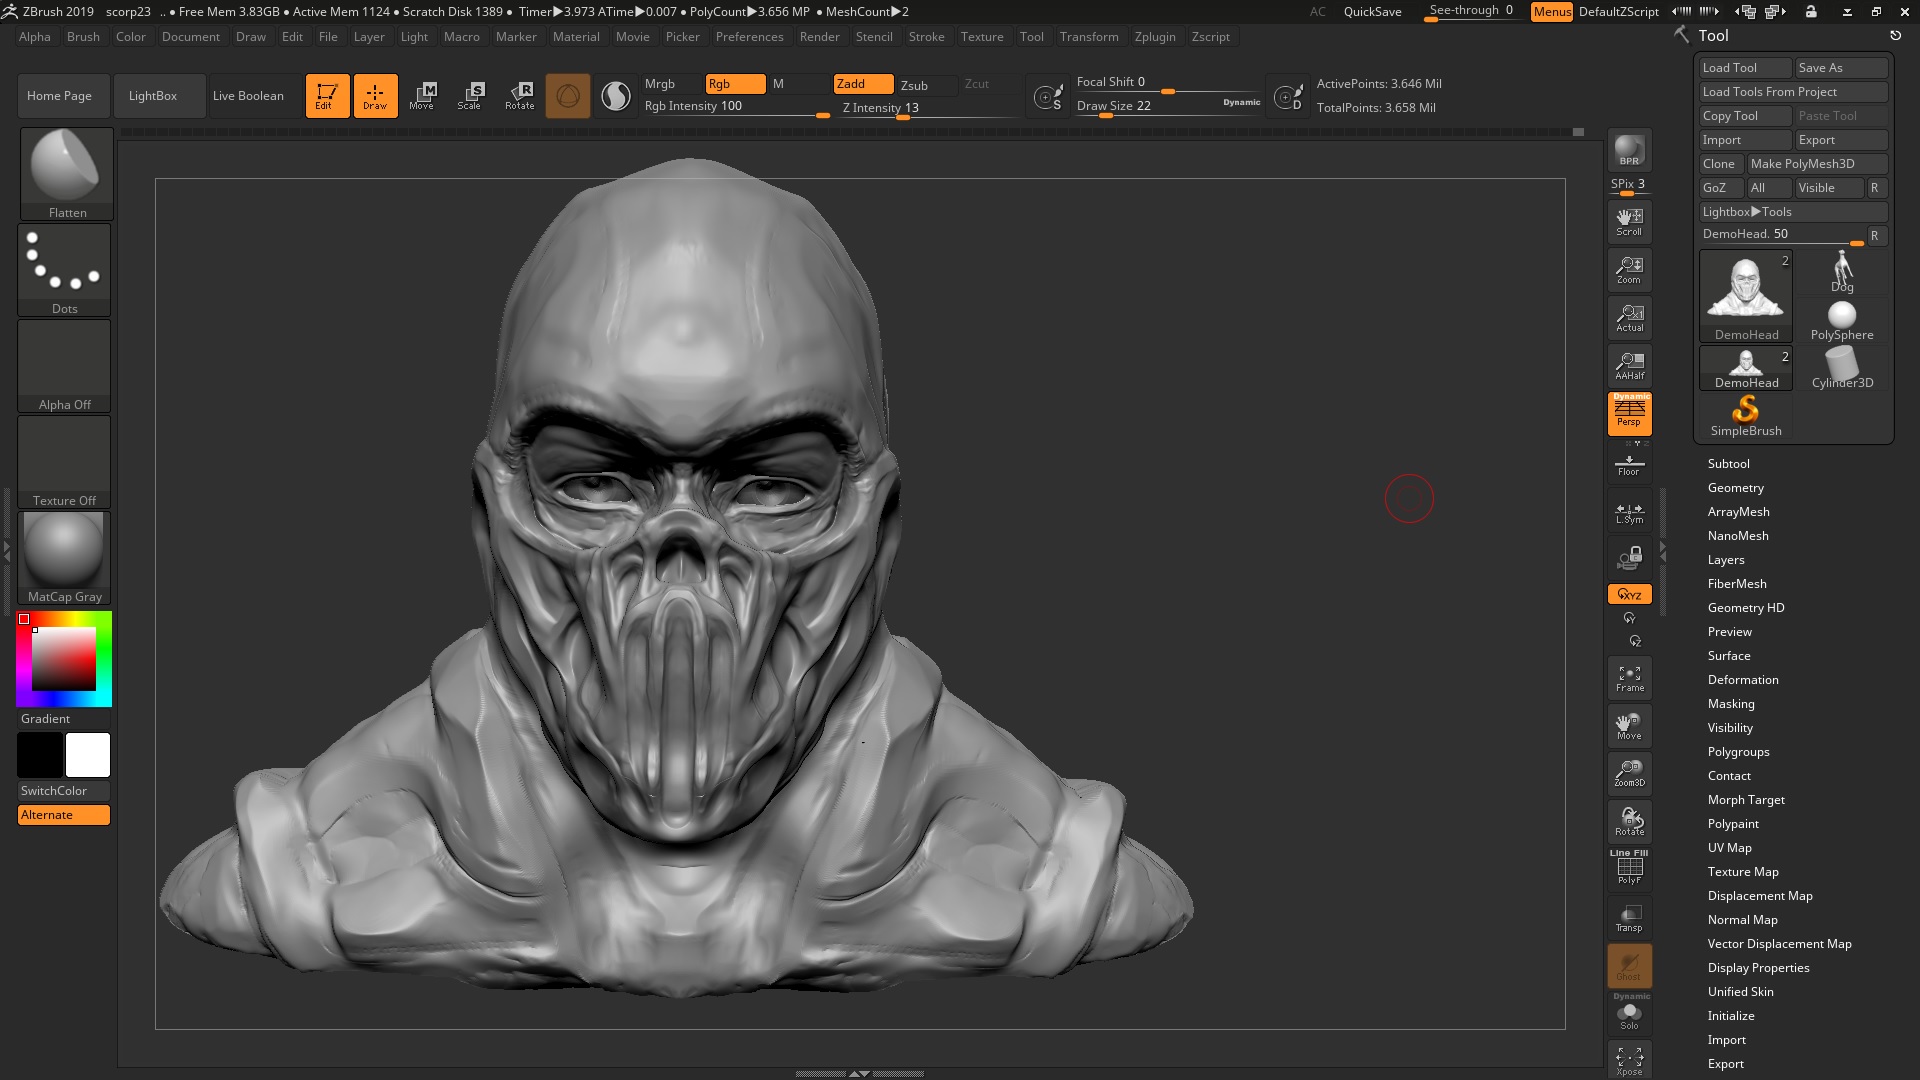Screen dimensions: 1920x1080
Task: Select the large DemoHead tool thumbnail
Action: click(x=1746, y=297)
